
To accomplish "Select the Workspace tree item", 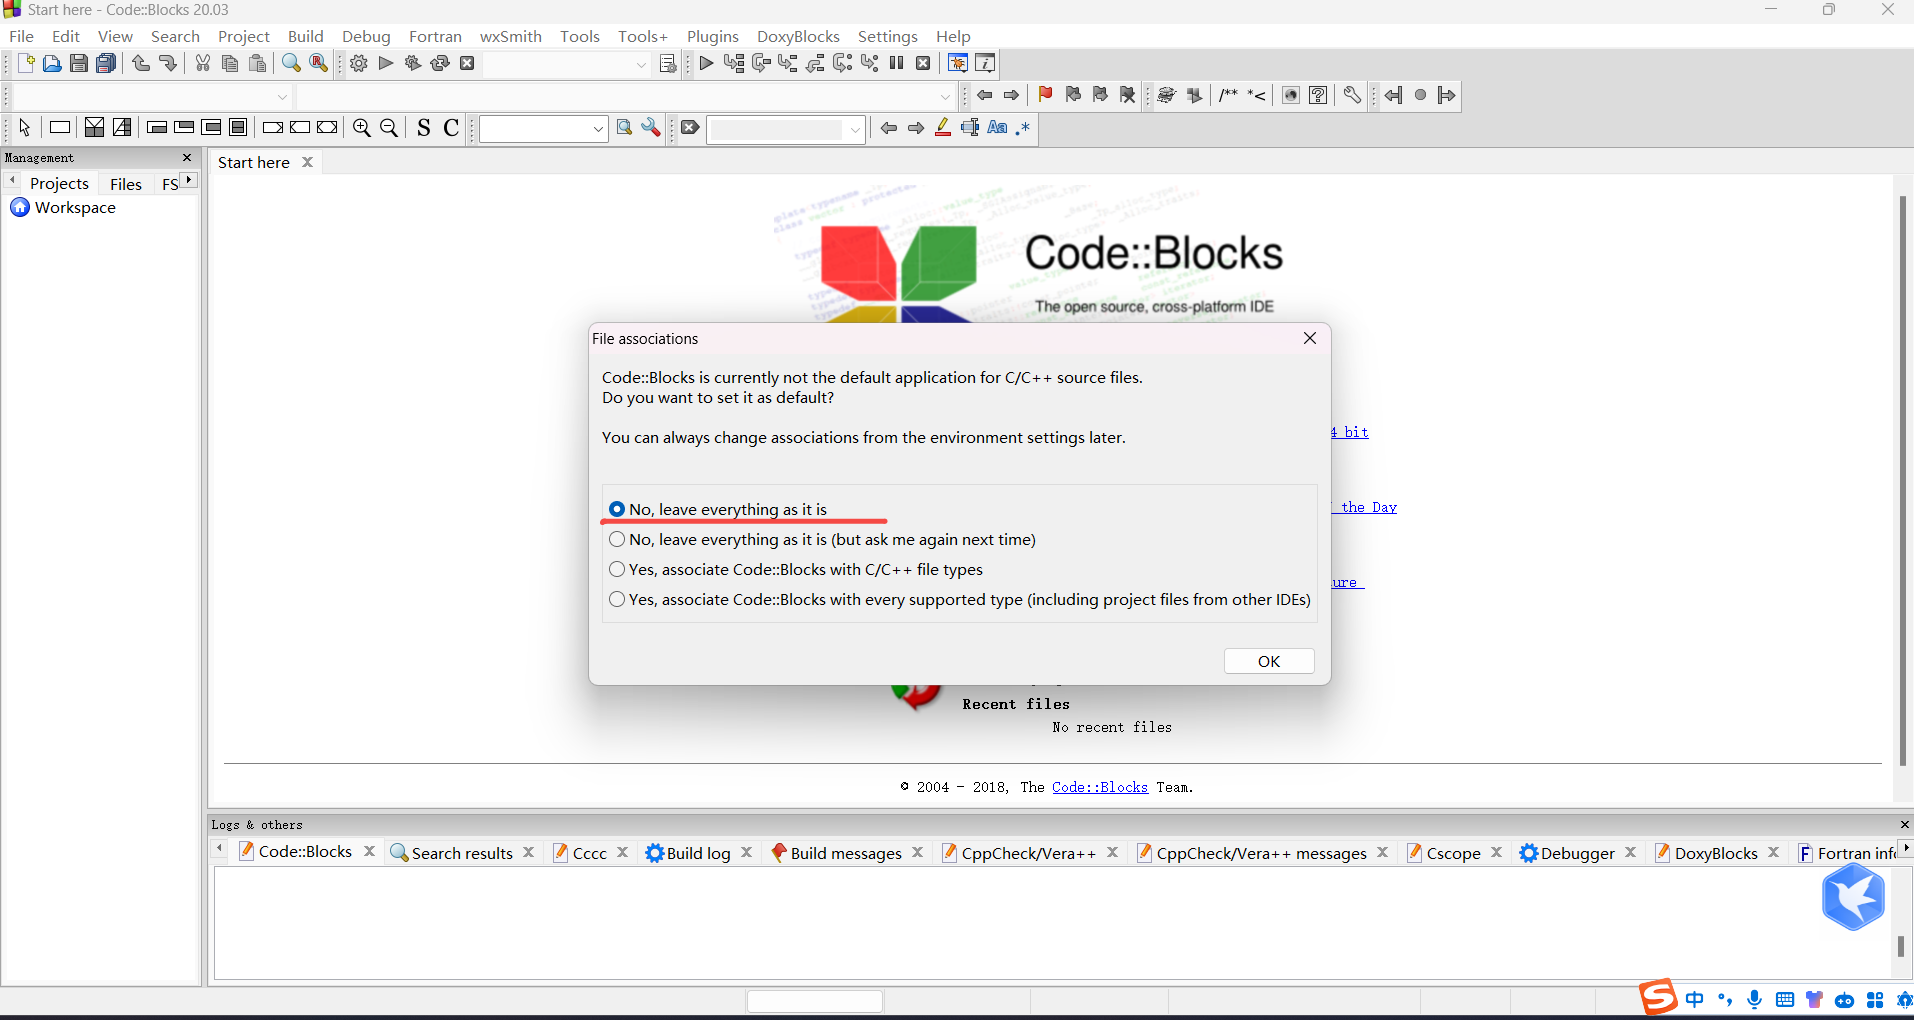I will 64,207.
